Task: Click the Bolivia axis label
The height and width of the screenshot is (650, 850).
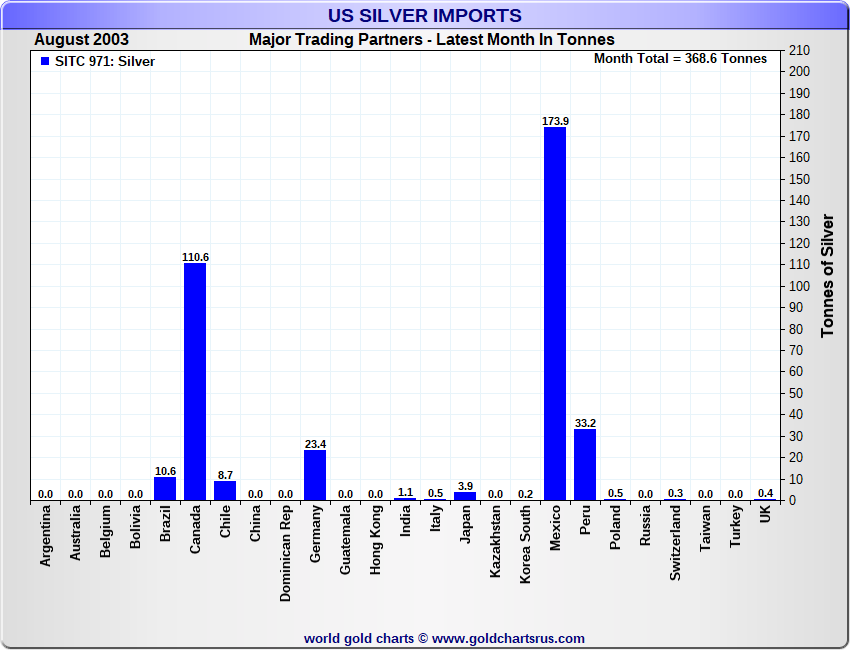Action: pos(135,526)
